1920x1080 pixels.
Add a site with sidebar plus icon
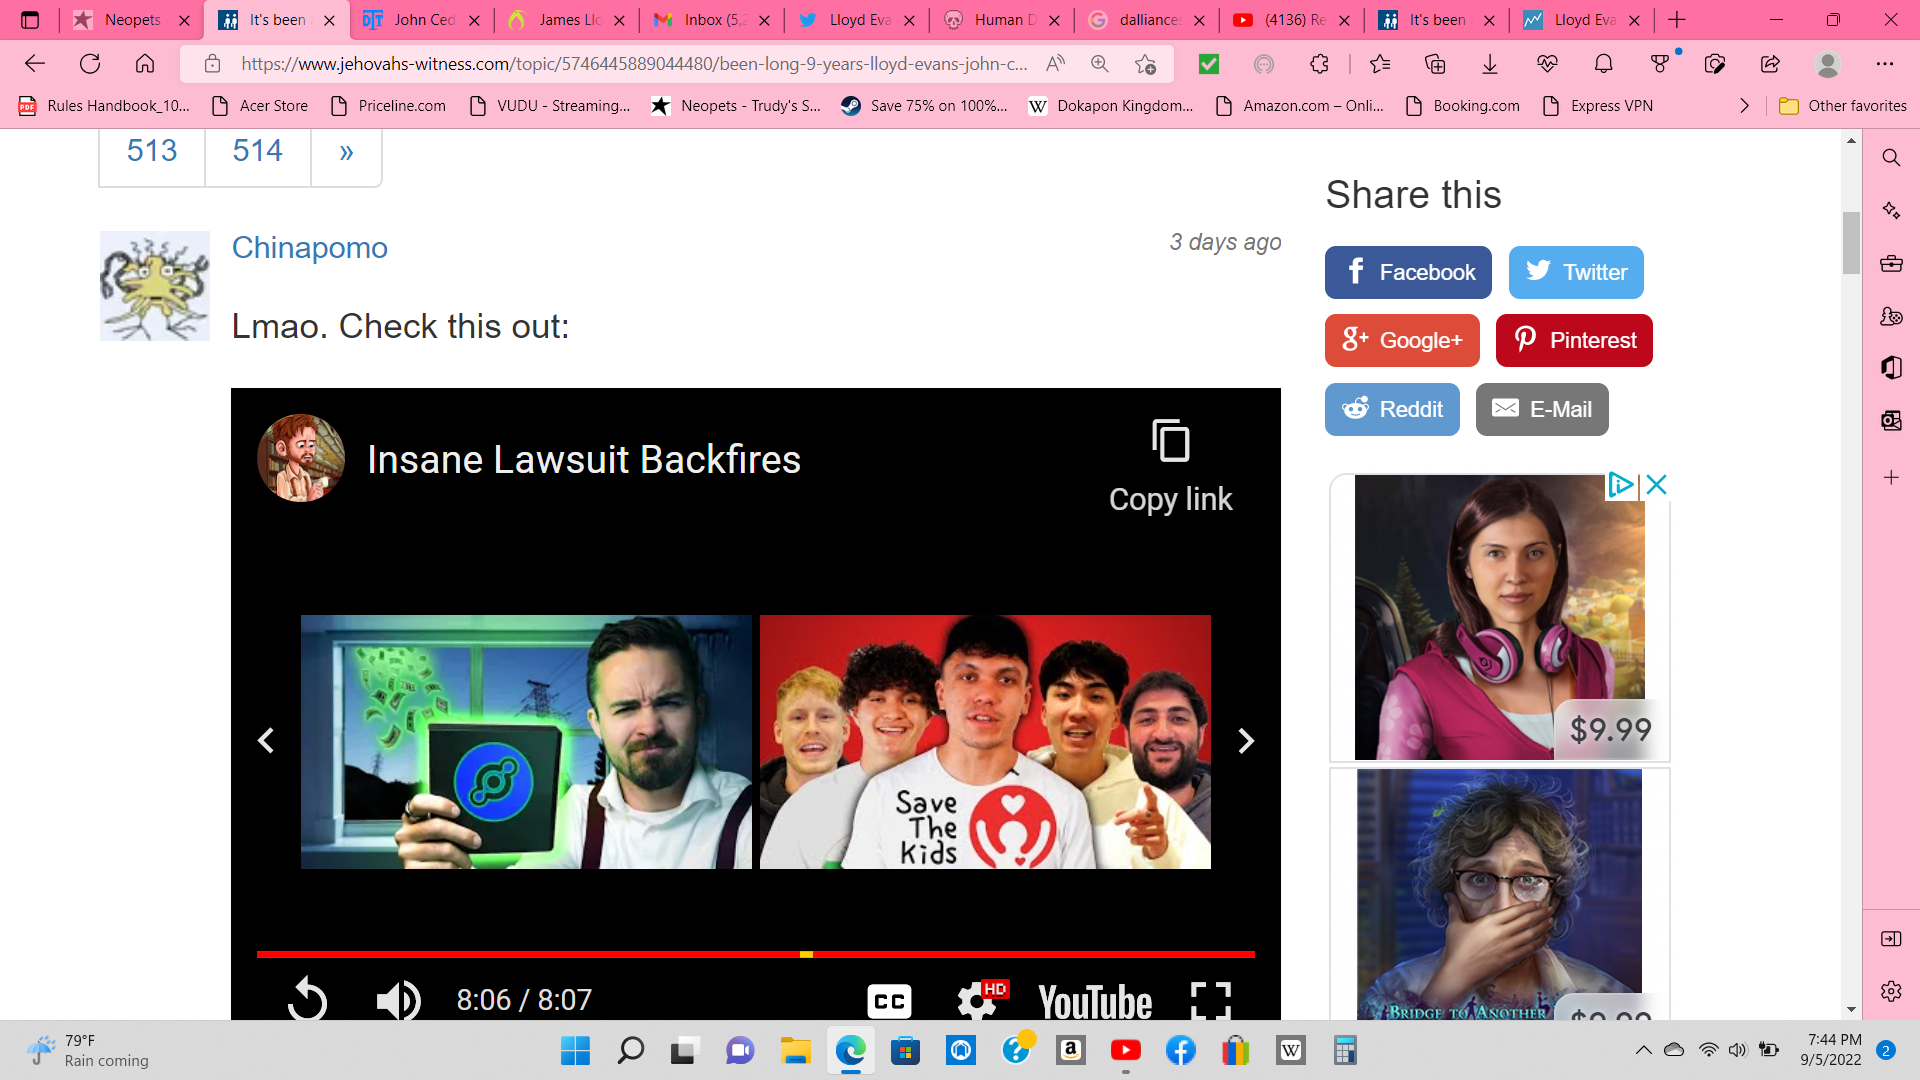(1891, 478)
